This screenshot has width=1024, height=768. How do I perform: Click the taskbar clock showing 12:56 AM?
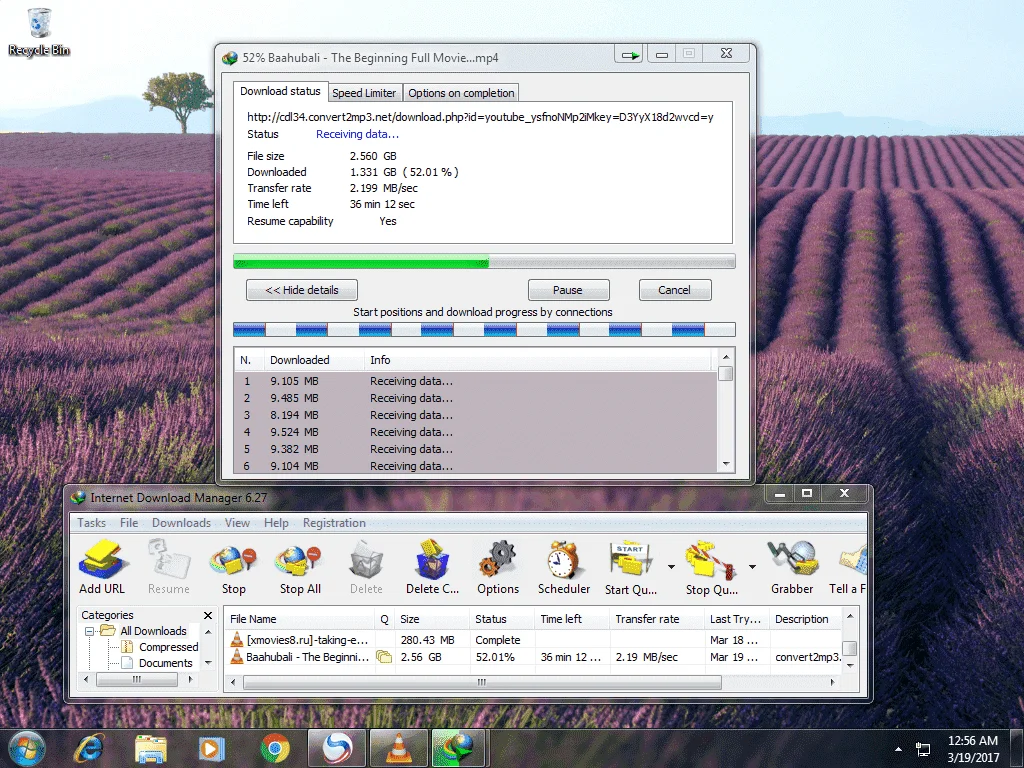coord(973,749)
